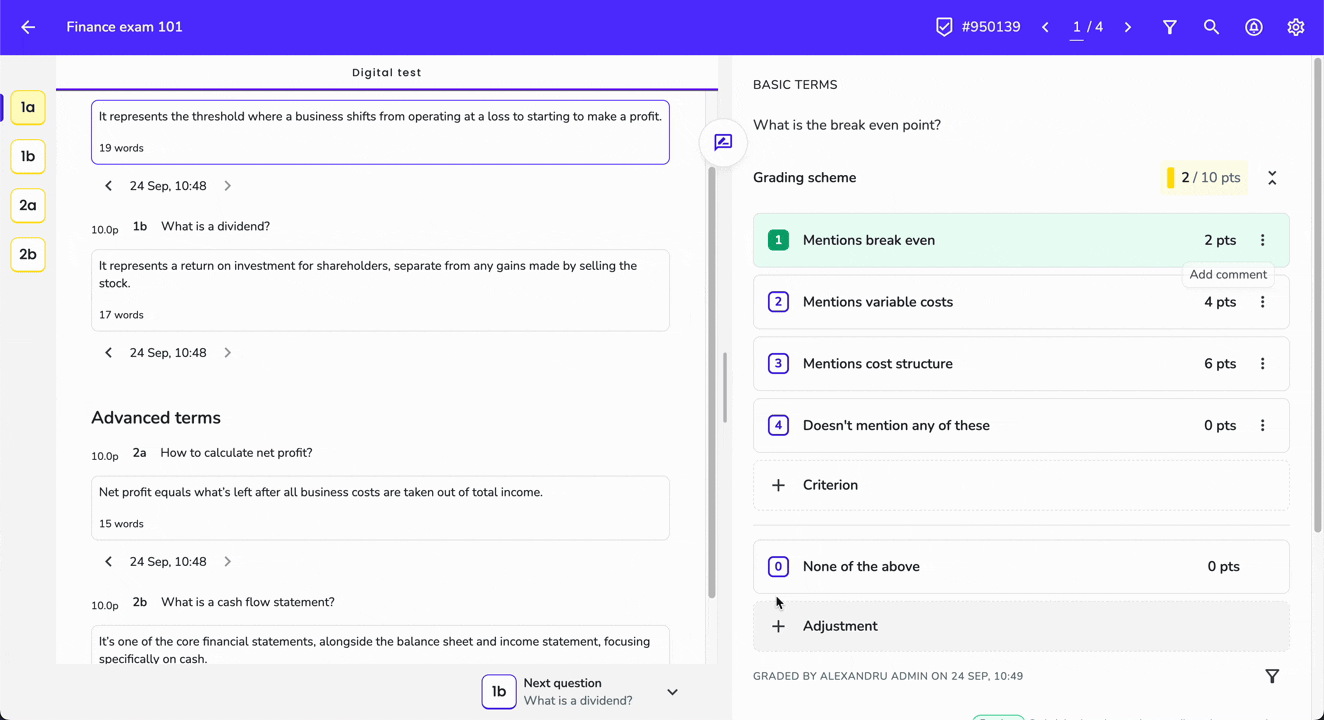The width and height of the screenshot is (1324, 720).
Task: Click the annotation comment icon beside the answer
Action: pyautogui.click(x=723, y=142)
